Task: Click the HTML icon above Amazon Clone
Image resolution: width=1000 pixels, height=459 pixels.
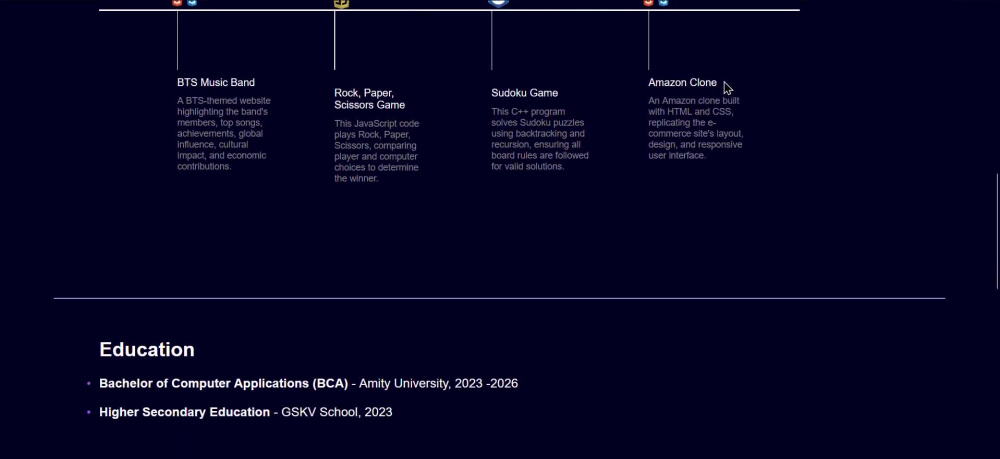Action: 649,3
